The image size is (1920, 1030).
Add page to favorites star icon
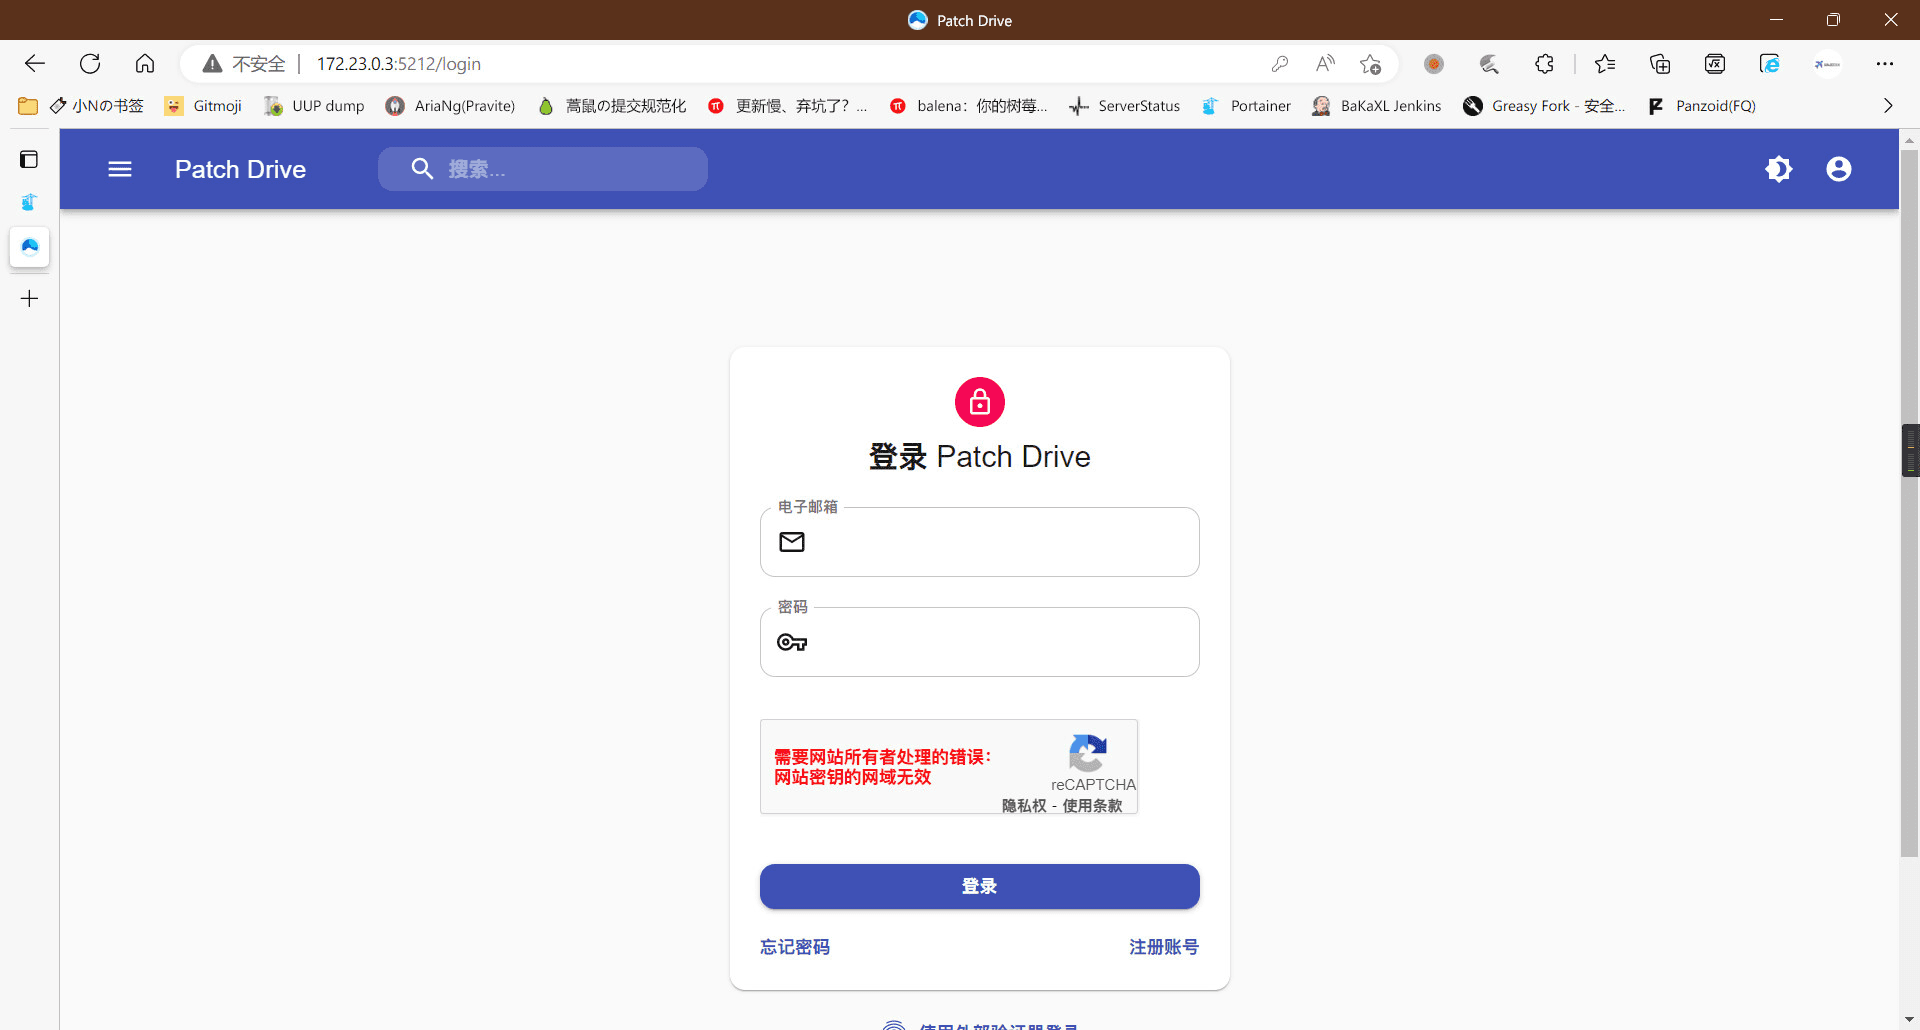1370,64
